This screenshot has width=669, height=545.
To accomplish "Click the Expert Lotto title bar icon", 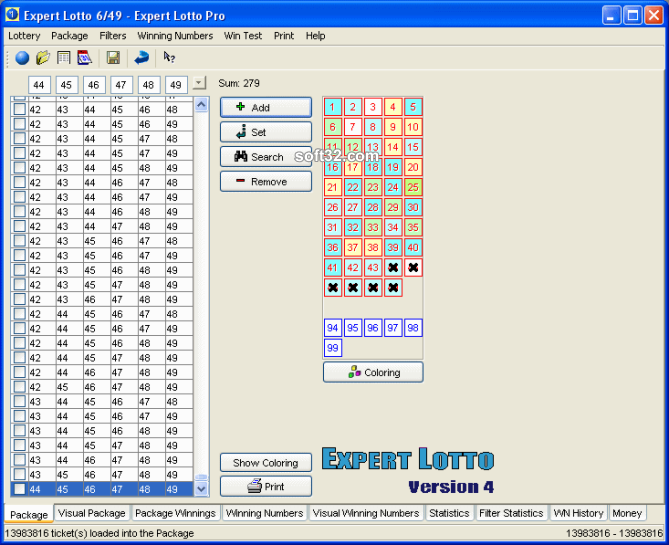I will point(12,15).
